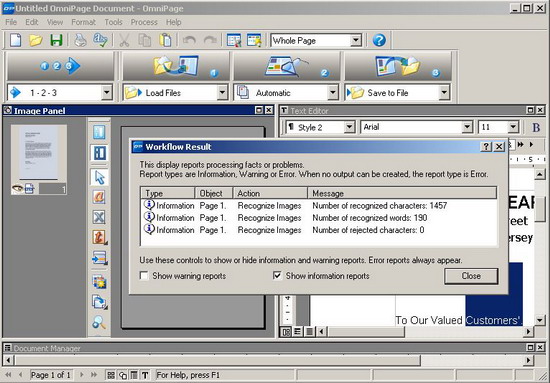Click the Export step 3 button

point(397,66)
